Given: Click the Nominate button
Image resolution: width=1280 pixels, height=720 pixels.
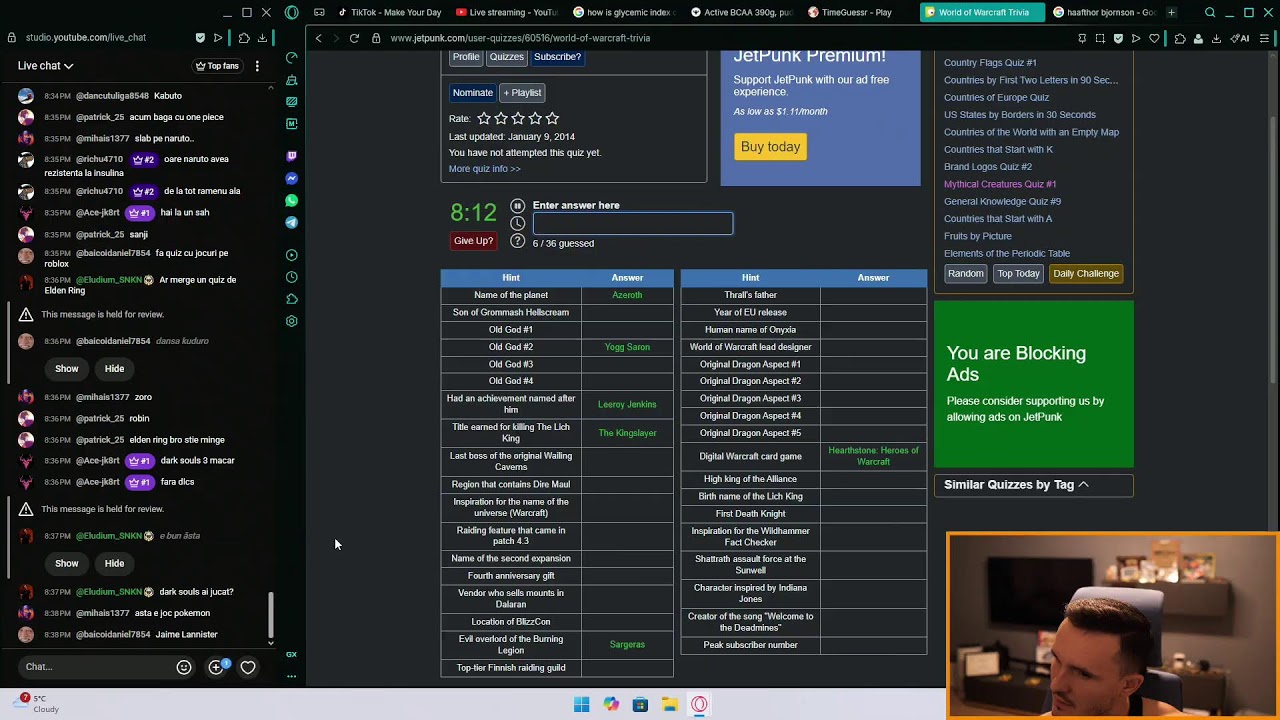Looking at the screenshot, I should 473,93.
